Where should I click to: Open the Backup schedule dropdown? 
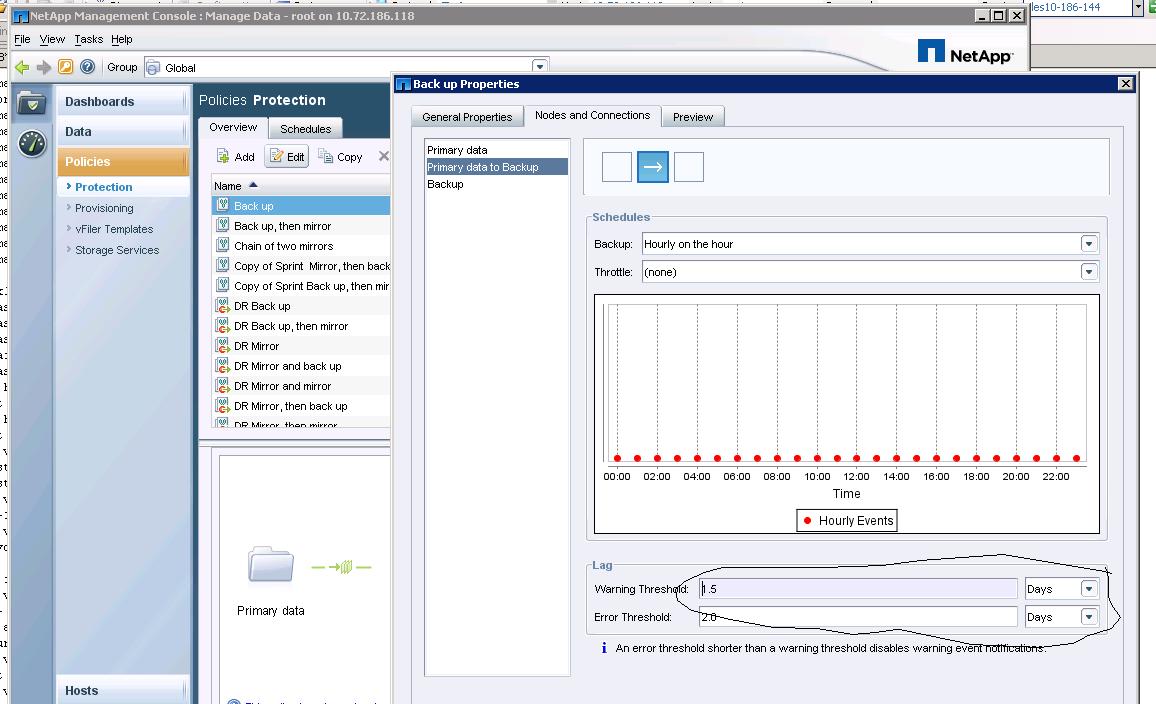(x=1089, y=244)
